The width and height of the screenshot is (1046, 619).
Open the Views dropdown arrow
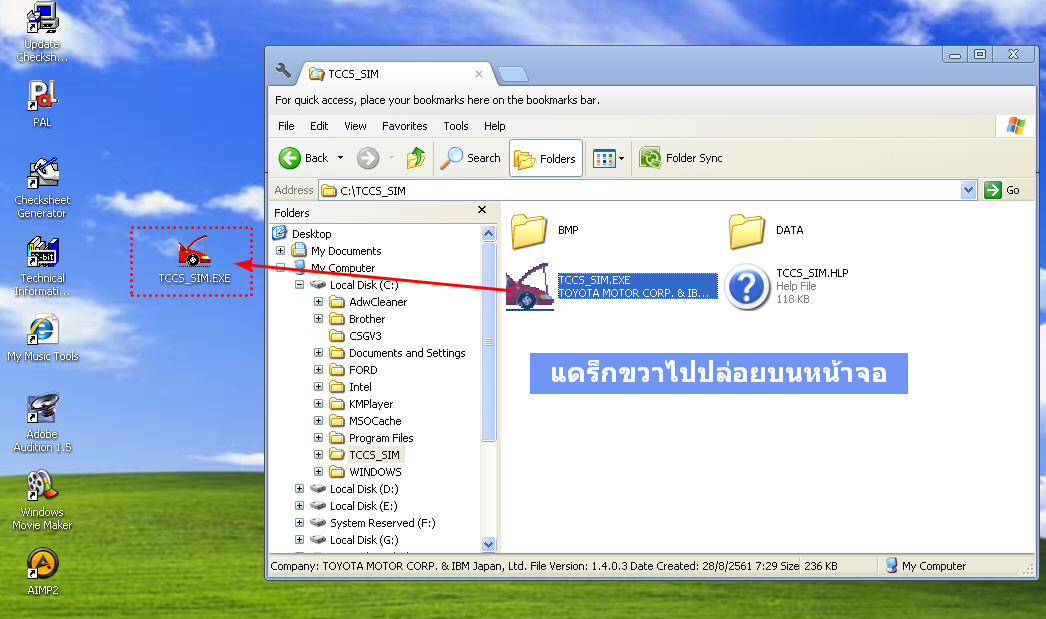point(622,159)
